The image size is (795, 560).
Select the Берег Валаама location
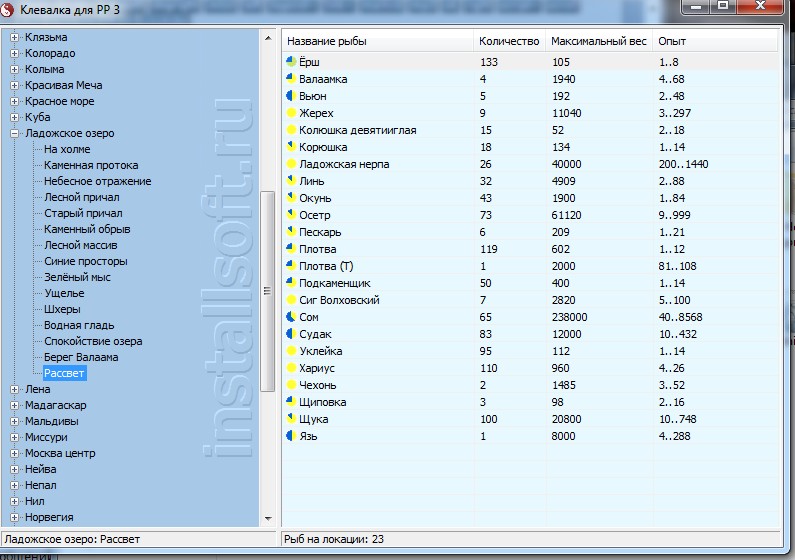coord(81,357)
